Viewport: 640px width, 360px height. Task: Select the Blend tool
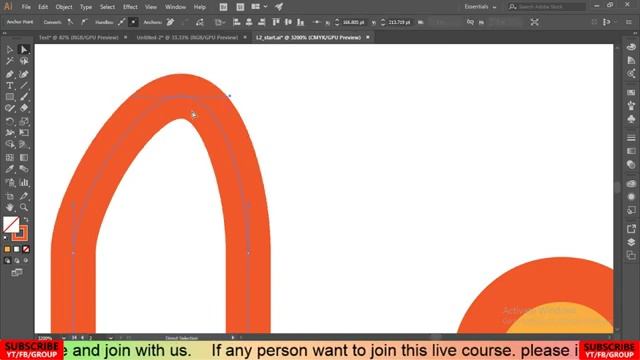tap(24, 169)
